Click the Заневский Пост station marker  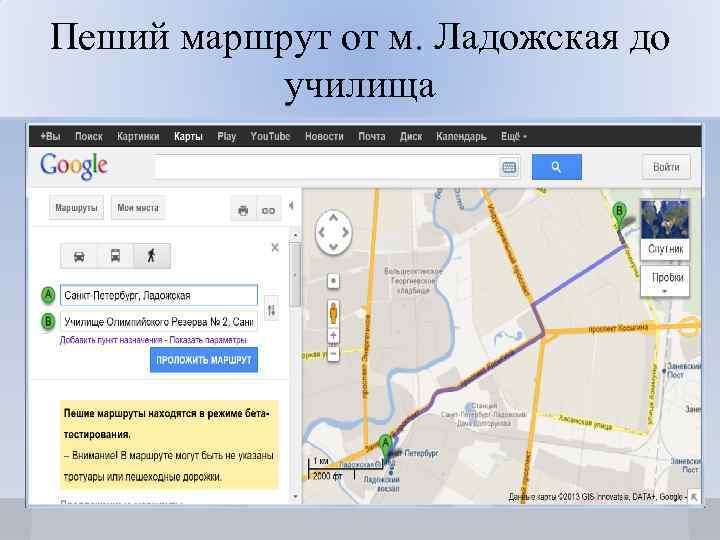pyautogui.click(x=664, y=370)
